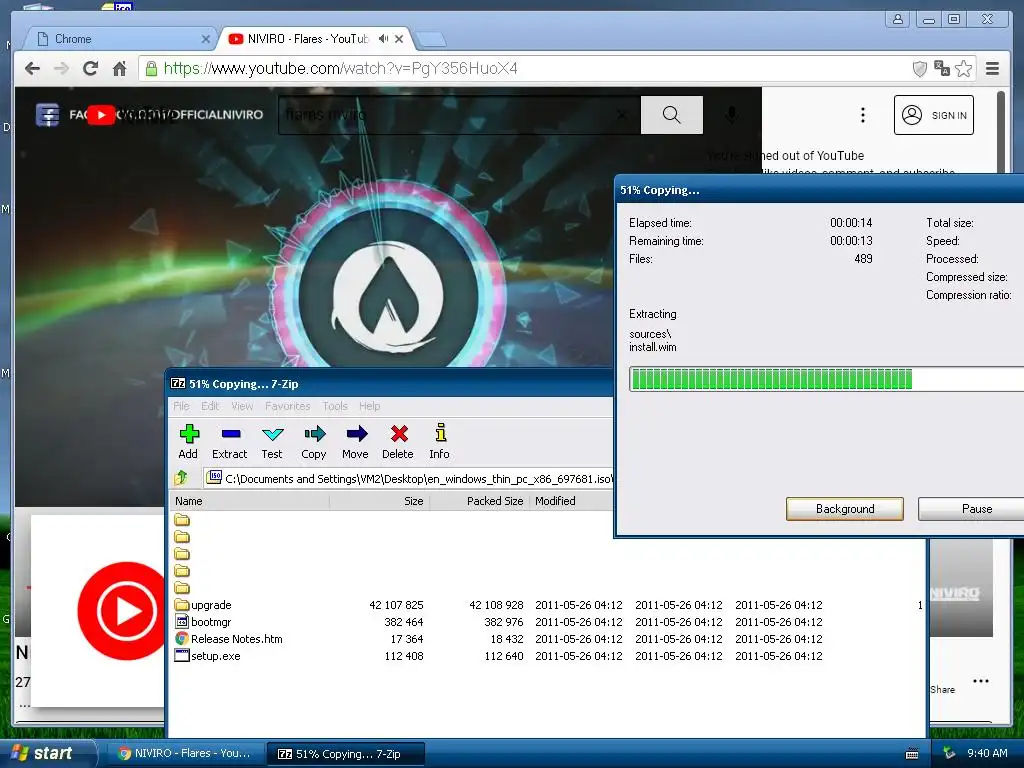The height and width of the screenshot is (768, 1024).
Task: Click the green copying progress bar
Action: tap(827, 379)
